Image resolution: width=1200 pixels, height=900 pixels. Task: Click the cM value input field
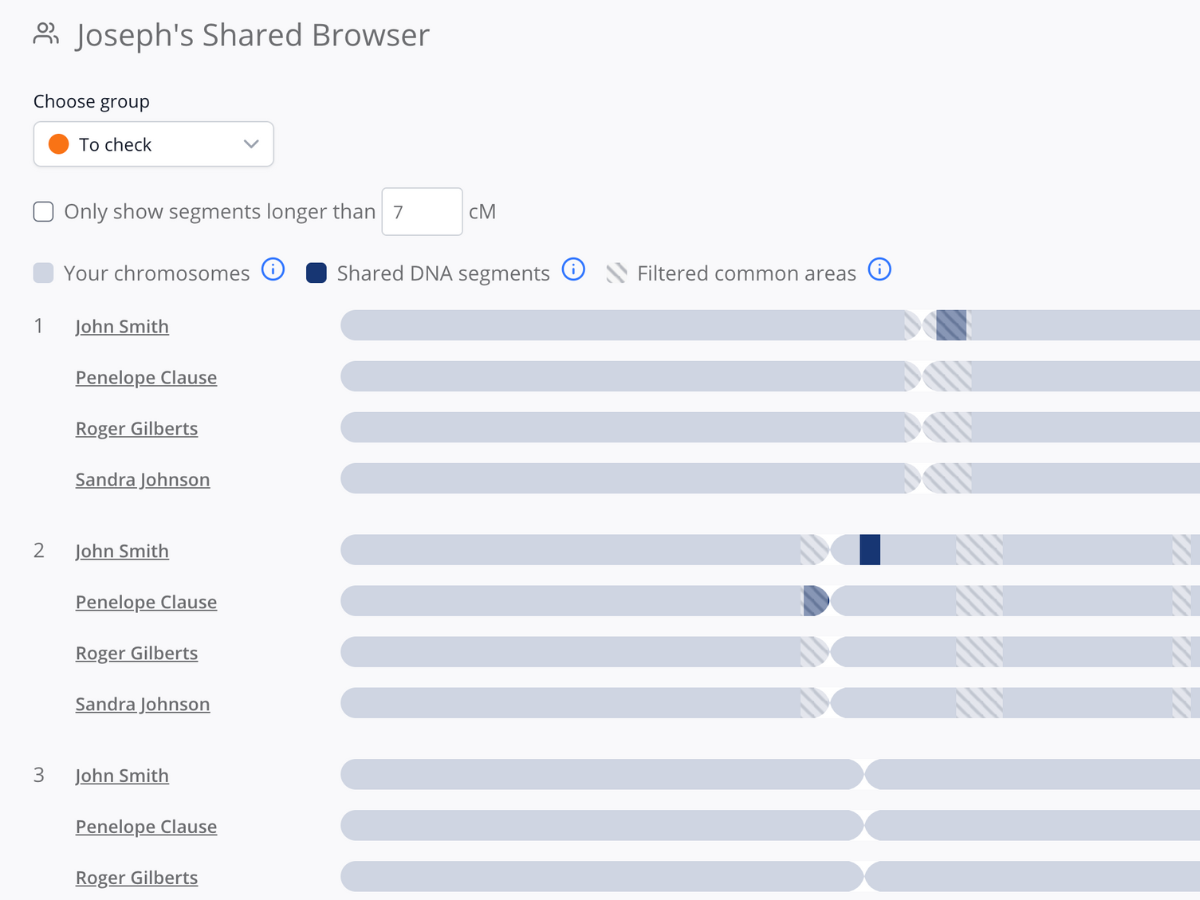pyautogui.click(x=421, y=211)
